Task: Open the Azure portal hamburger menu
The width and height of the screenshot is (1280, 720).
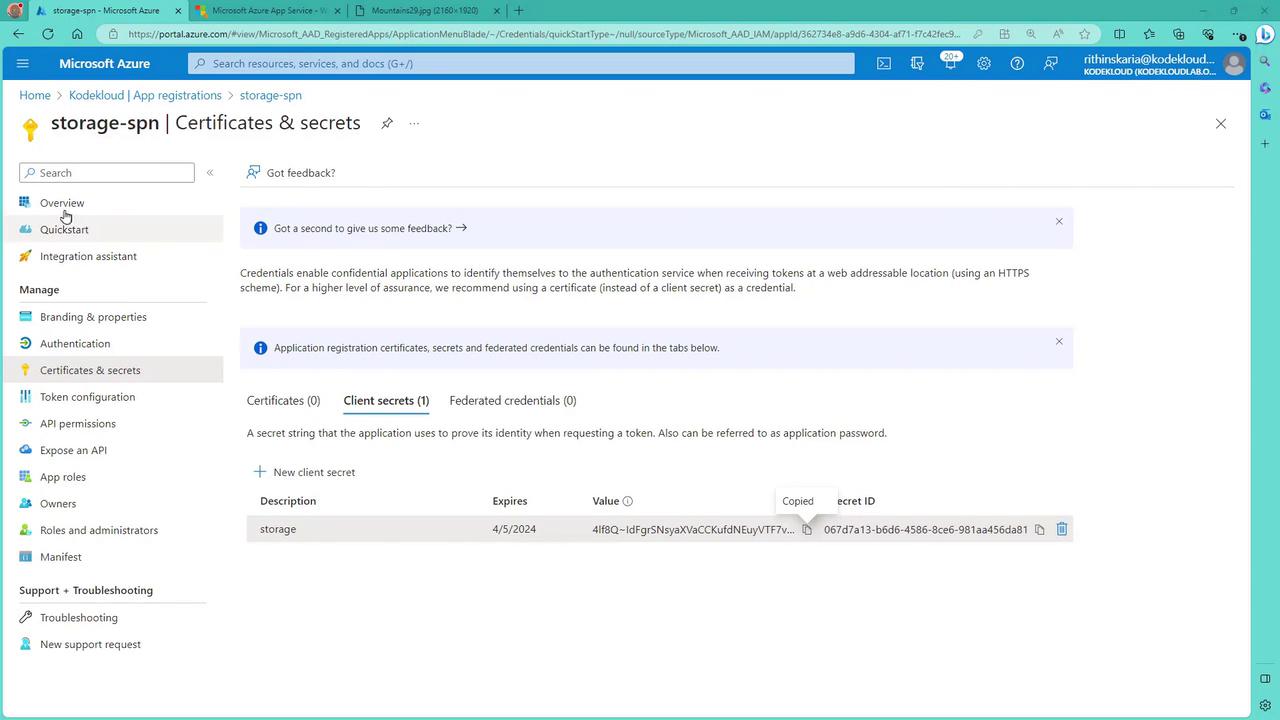Action: point(23,63)
